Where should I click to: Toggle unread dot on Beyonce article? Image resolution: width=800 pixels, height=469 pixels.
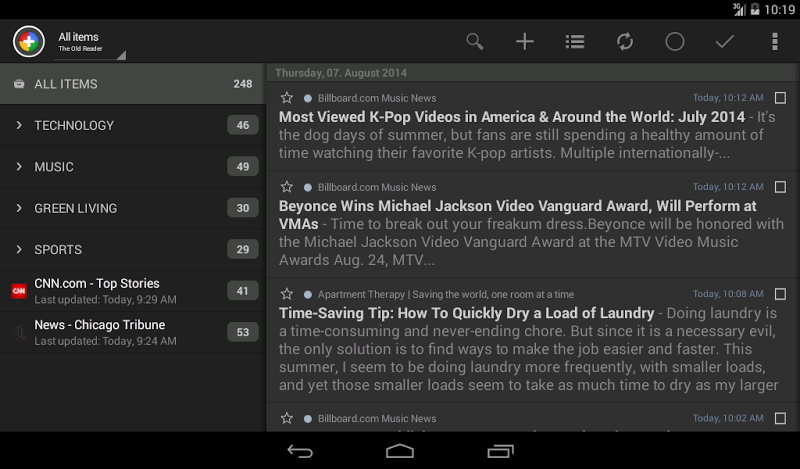coord(308,187)
